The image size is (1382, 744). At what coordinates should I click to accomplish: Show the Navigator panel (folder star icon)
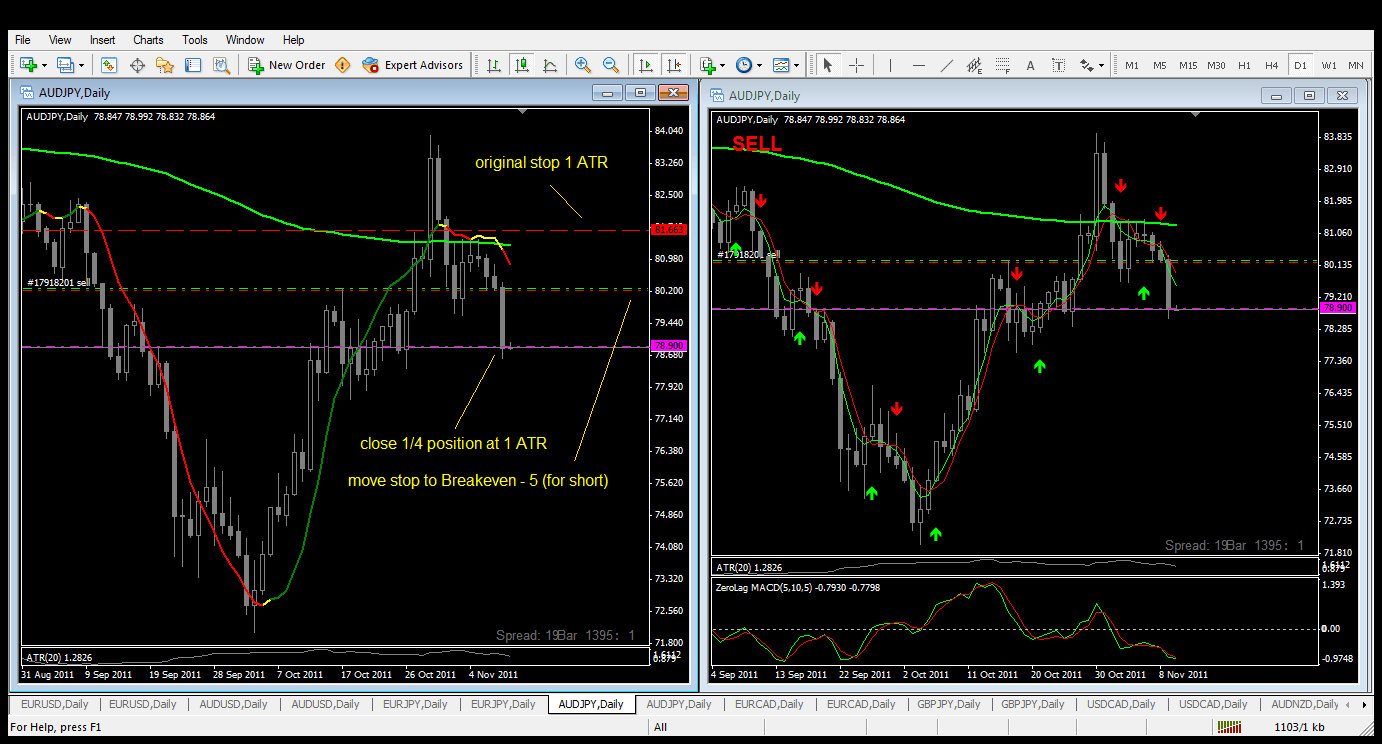165,65
